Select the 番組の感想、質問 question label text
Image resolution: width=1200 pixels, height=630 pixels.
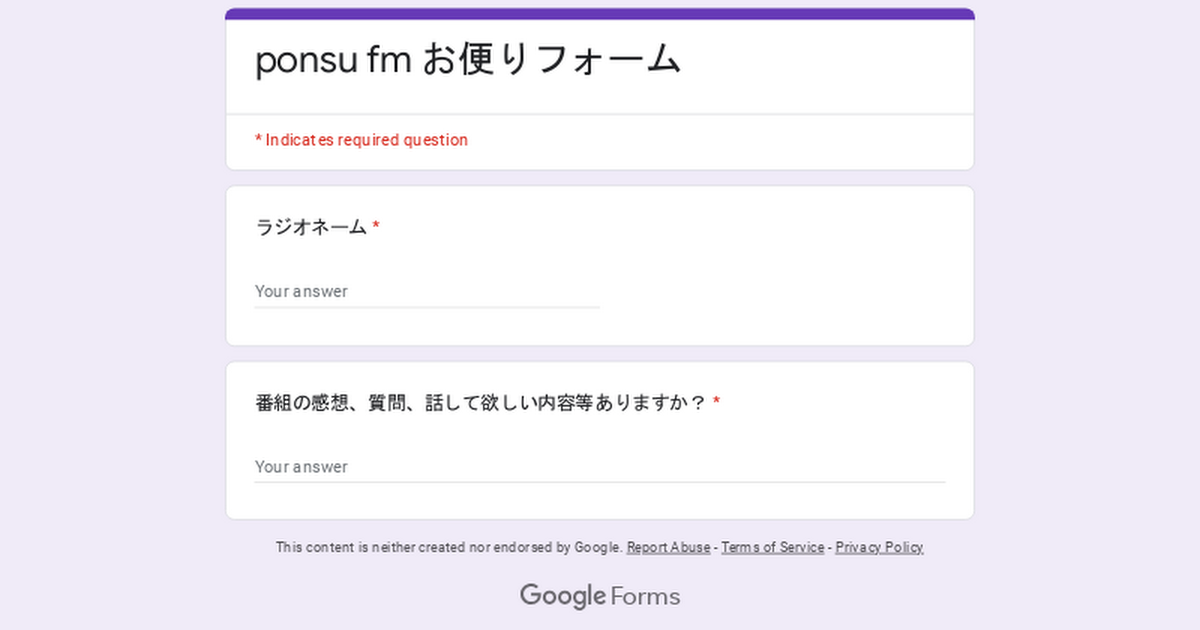[481, 403]
